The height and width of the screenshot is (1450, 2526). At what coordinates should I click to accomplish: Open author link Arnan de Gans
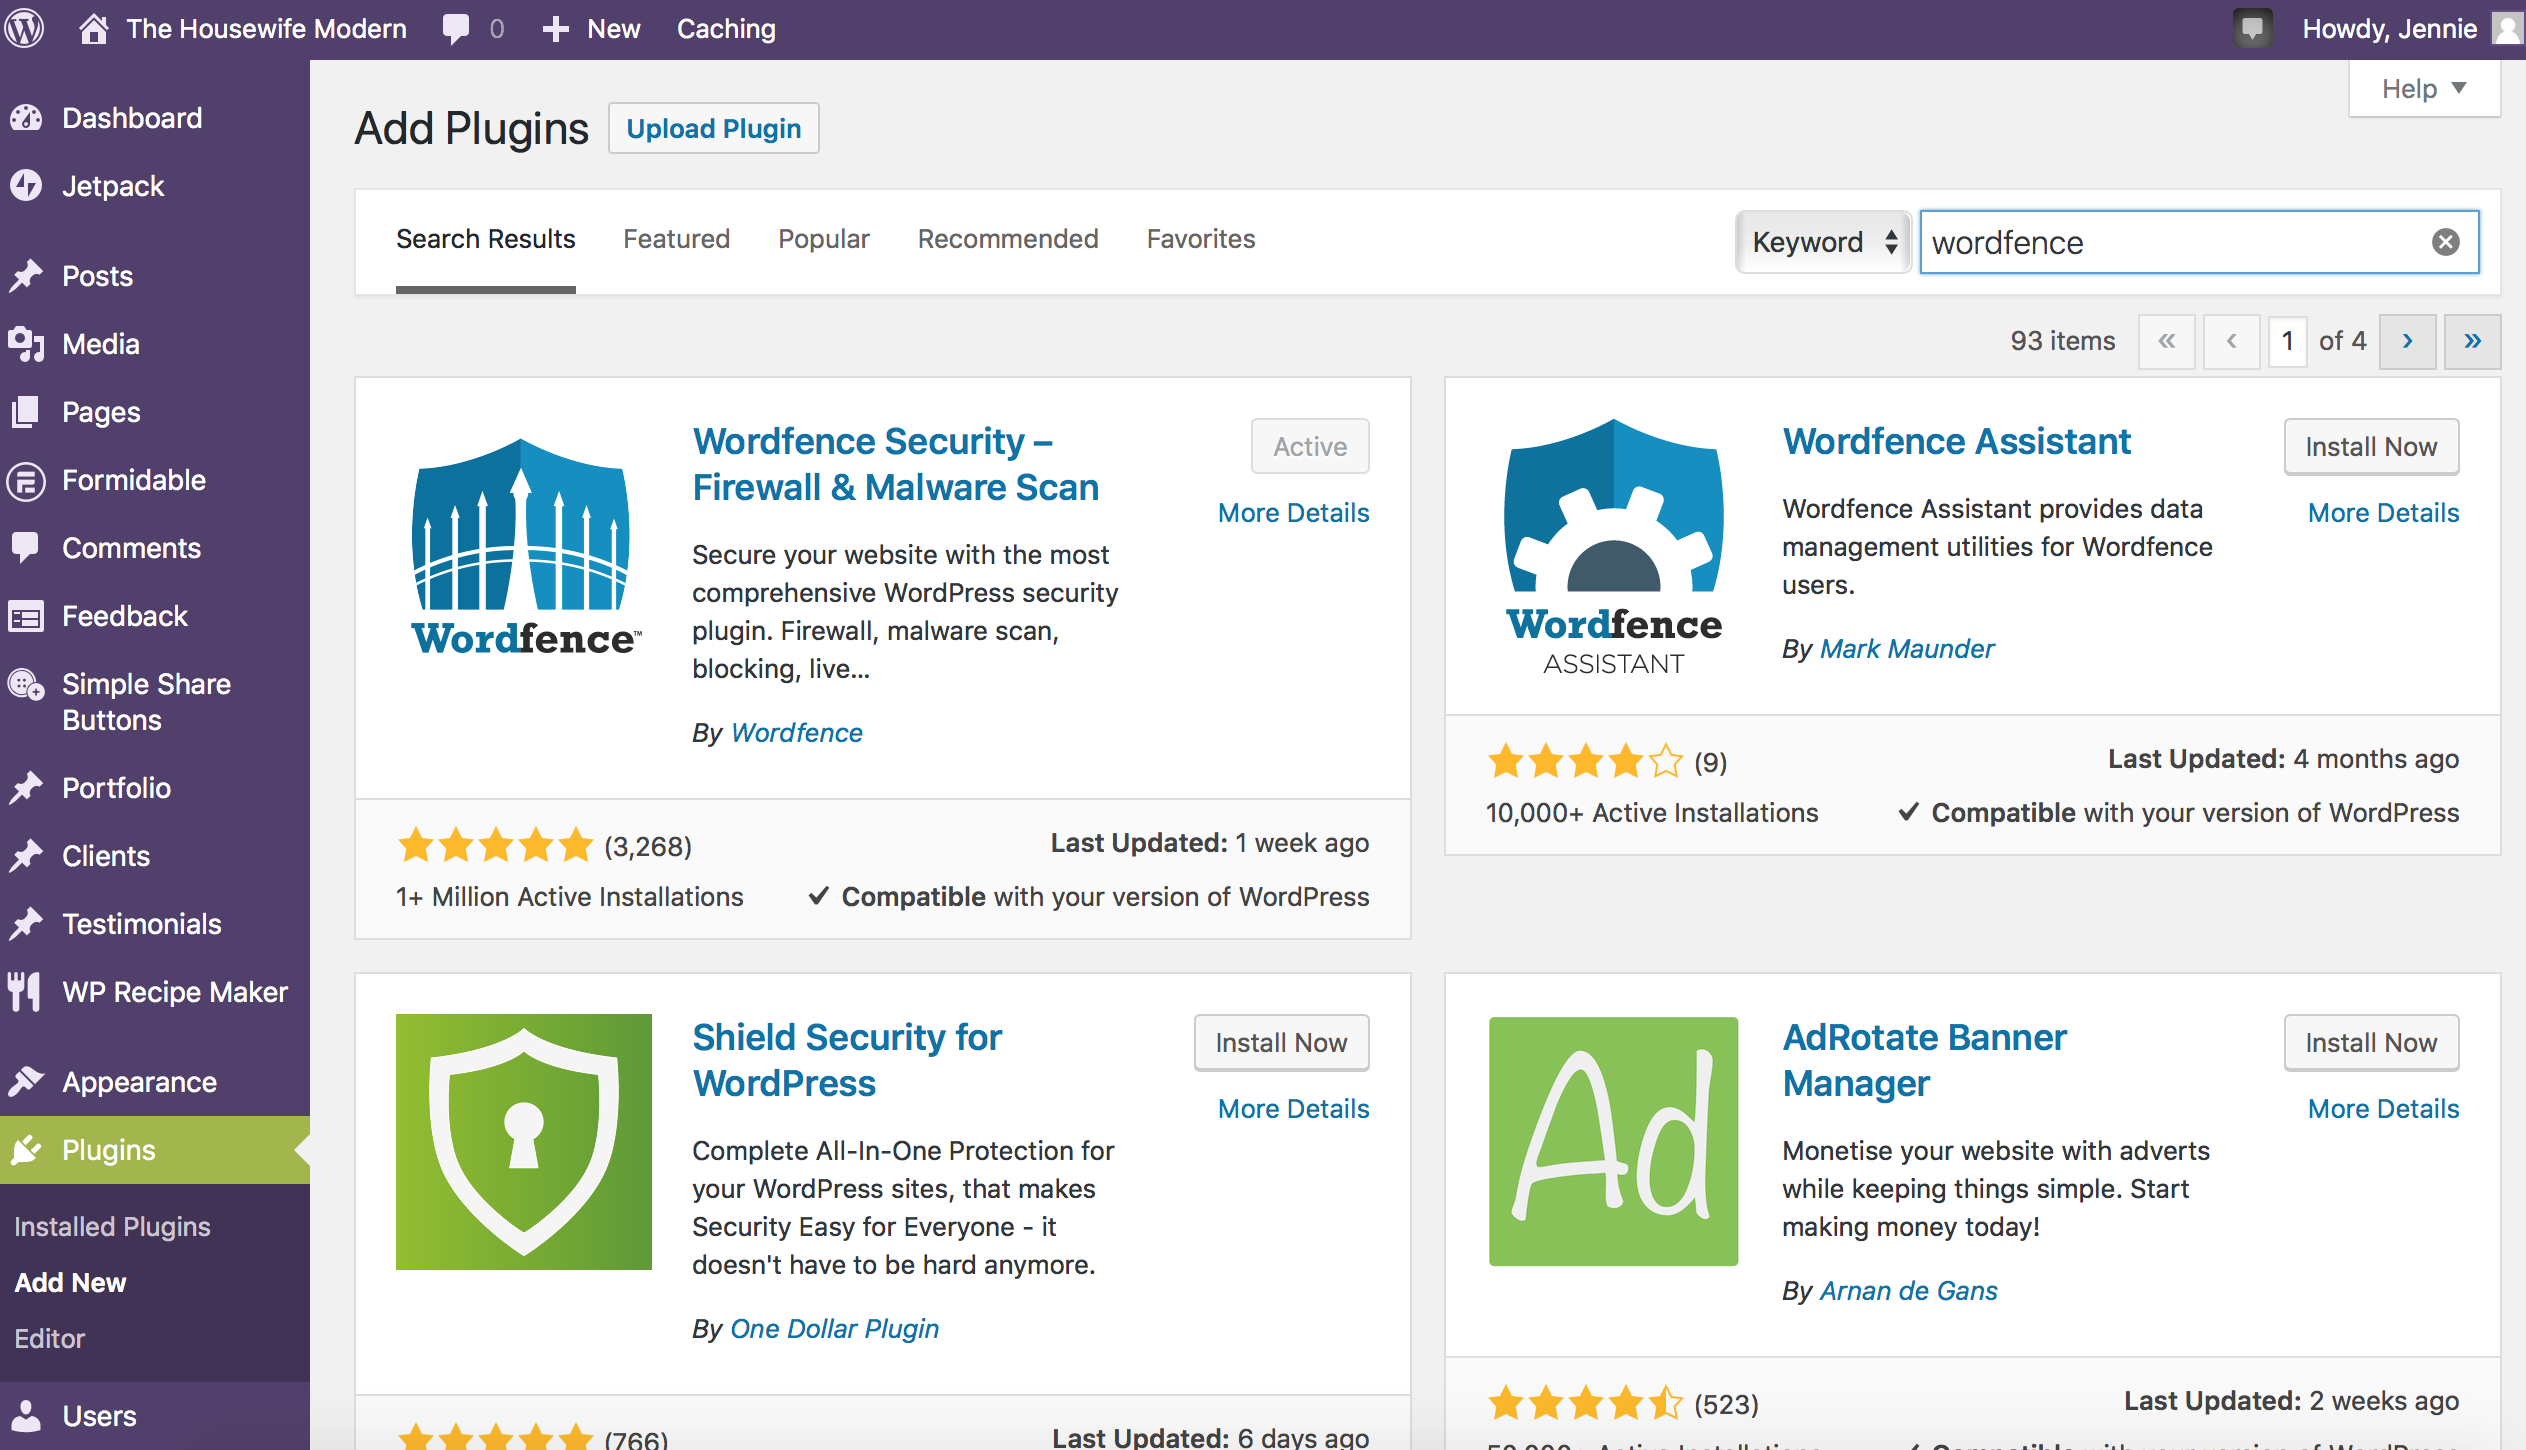point(1908,1291)
